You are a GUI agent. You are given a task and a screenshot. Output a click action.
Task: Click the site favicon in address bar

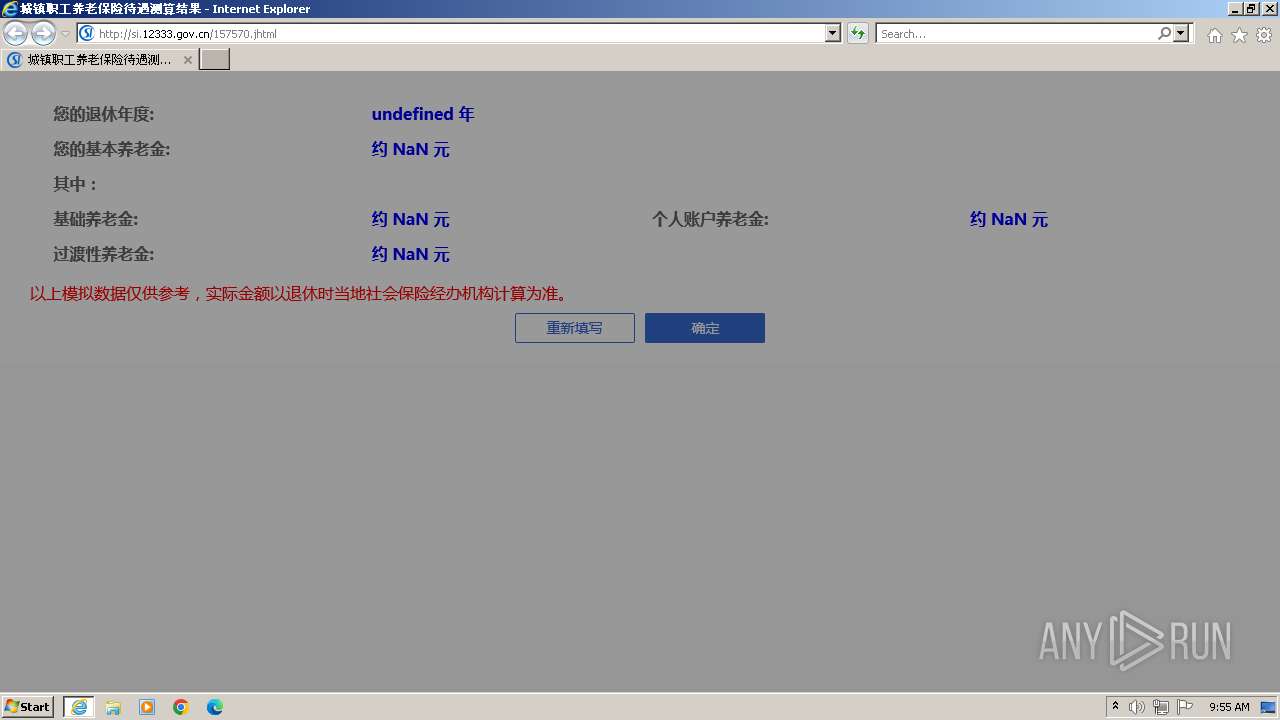86,33
